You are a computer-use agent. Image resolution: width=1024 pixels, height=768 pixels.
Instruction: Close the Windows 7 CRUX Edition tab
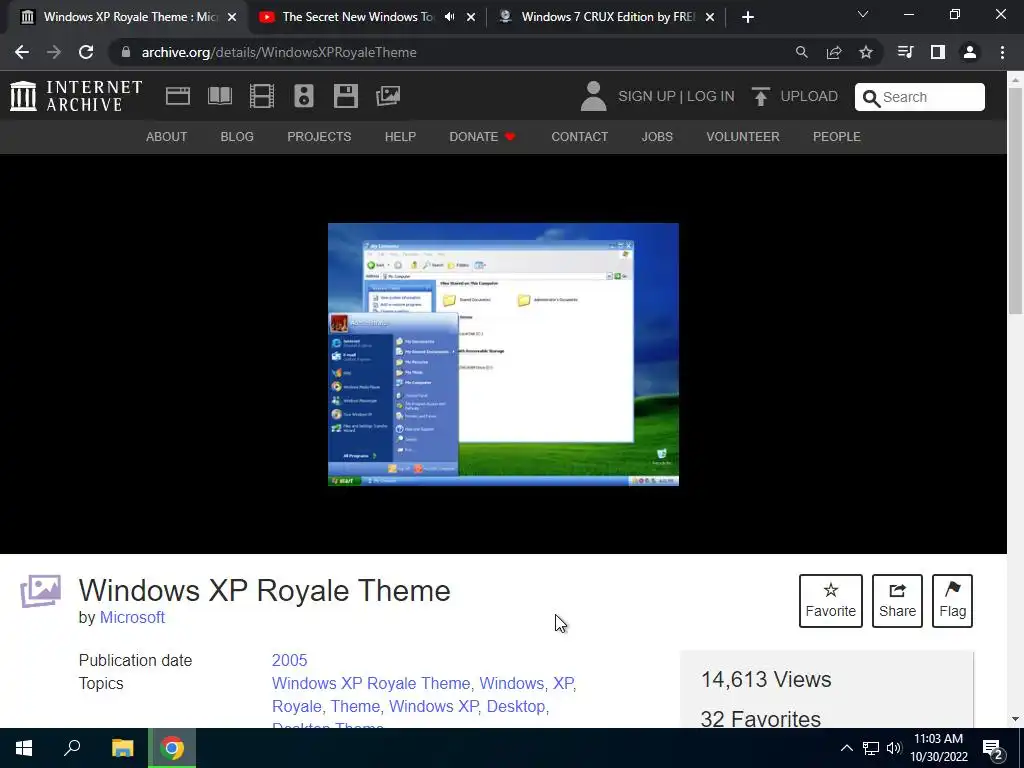tap(710, 17)
